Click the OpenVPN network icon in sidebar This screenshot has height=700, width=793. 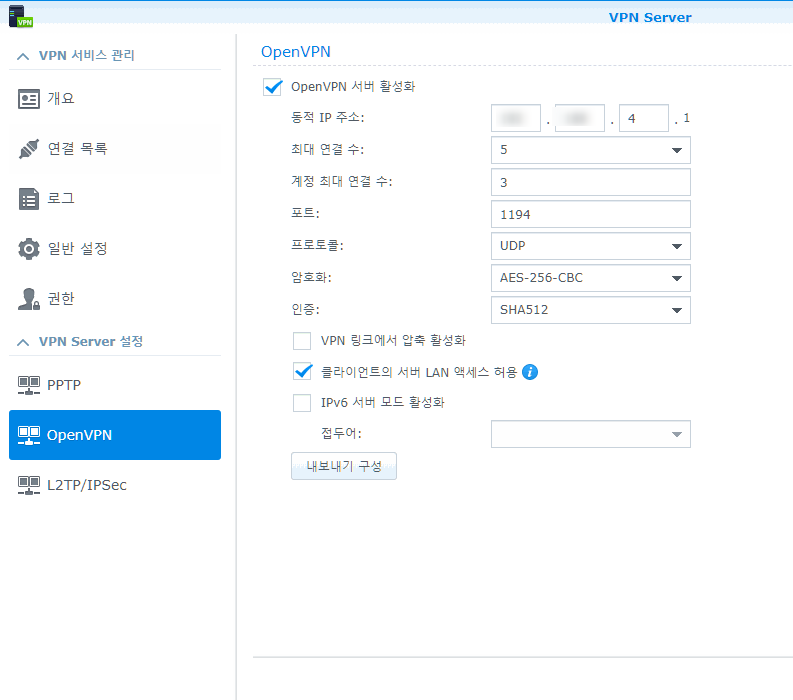click(x=29, y=435)
